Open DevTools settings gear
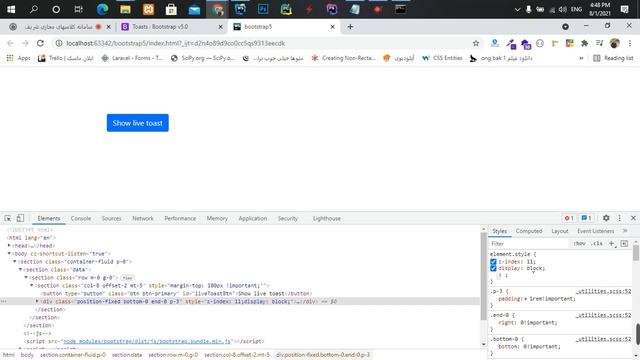Viewport: 640px width, 360px height. pyautogui.click(x=606, y=218)
